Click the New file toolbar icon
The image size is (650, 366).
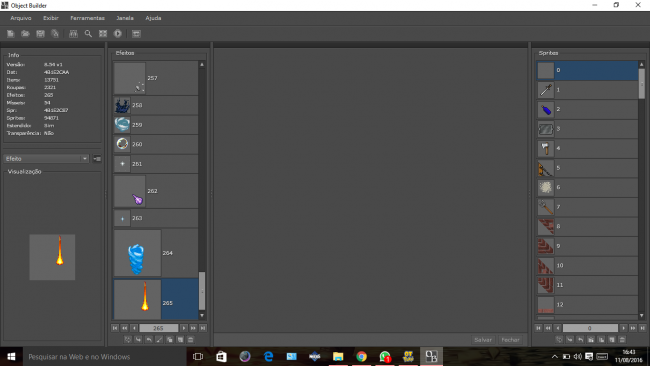click(x=10, y=34)
